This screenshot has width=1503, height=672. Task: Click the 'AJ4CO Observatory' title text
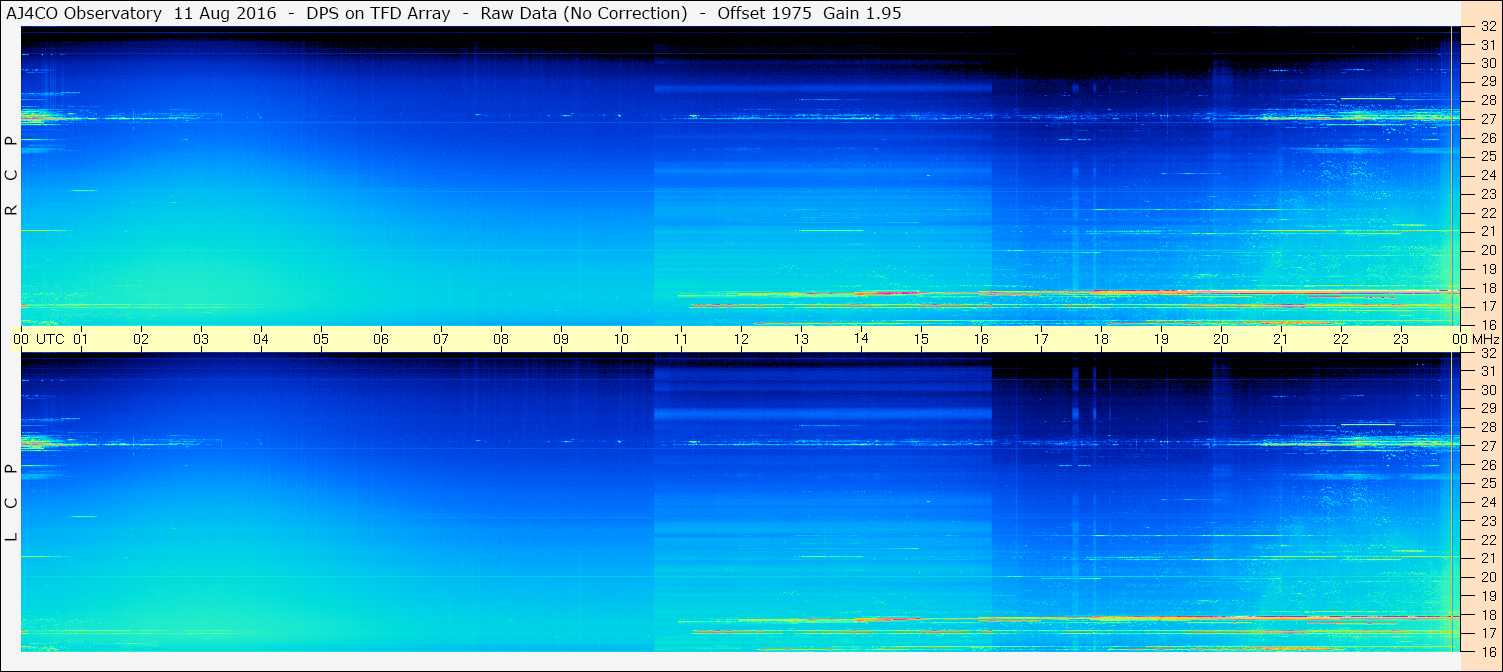tap(84, 13)
